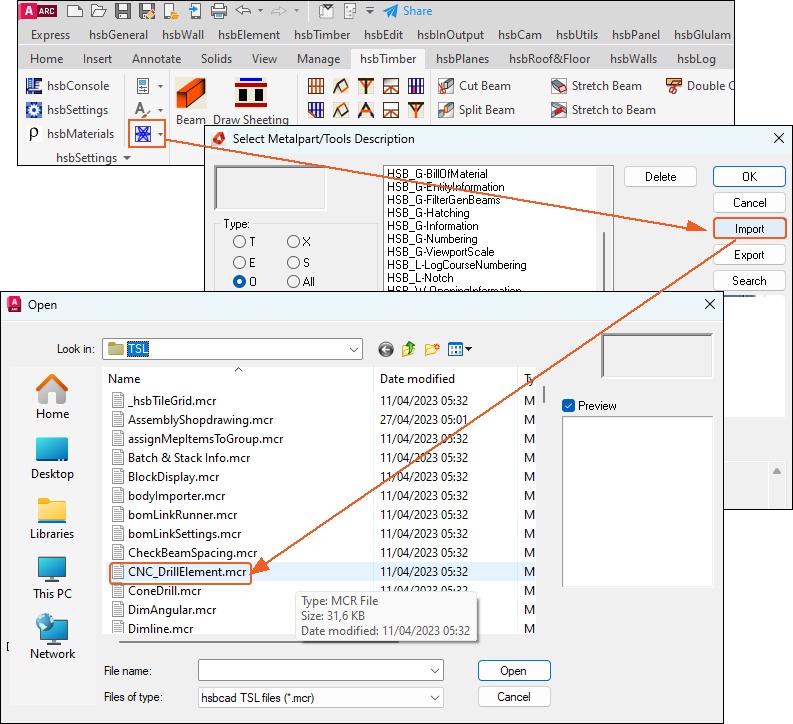Expand the TSL insert icon dropdown arrow
Viewport: 793px width, 724px height.
160,134
